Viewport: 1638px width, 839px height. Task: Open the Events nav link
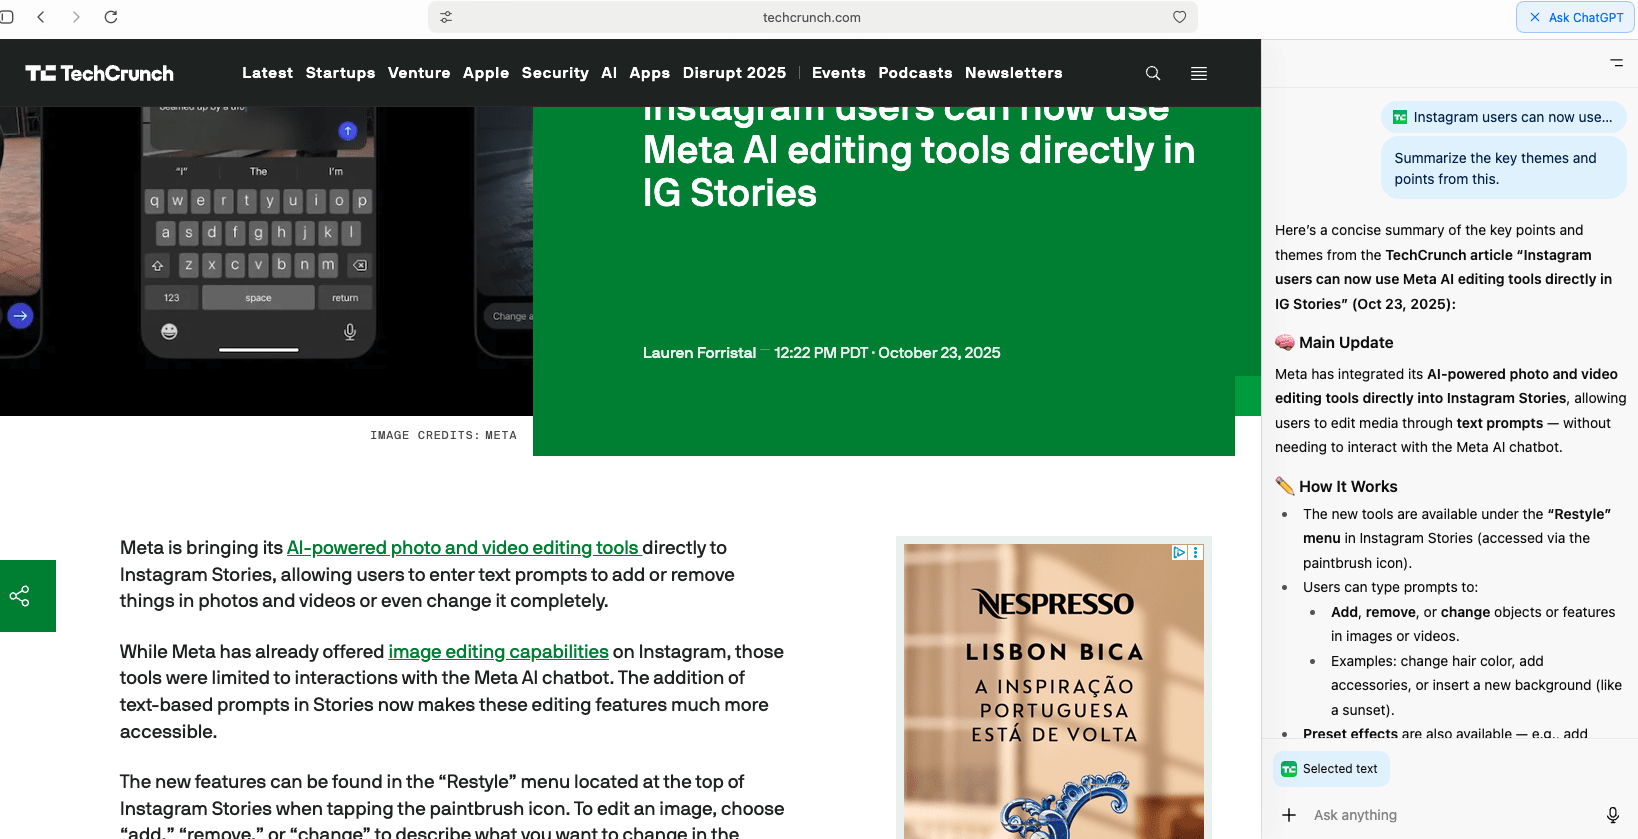click(839, 73)
